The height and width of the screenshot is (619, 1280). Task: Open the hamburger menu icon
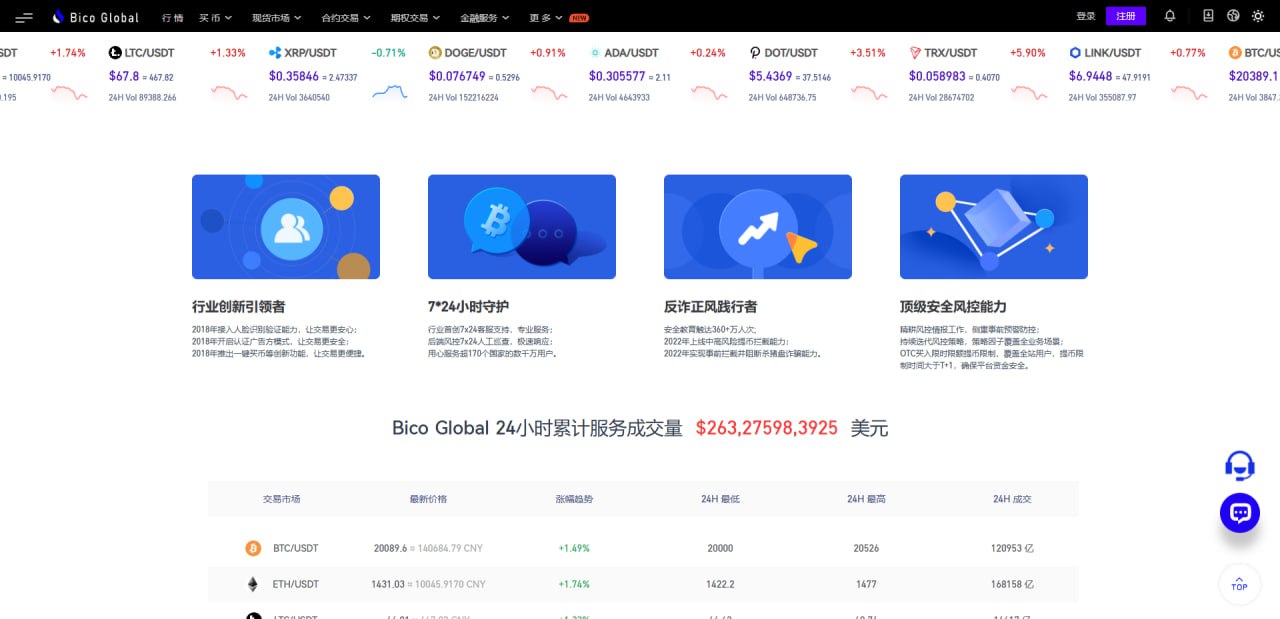pyautogui.click(x=24, y=17)
